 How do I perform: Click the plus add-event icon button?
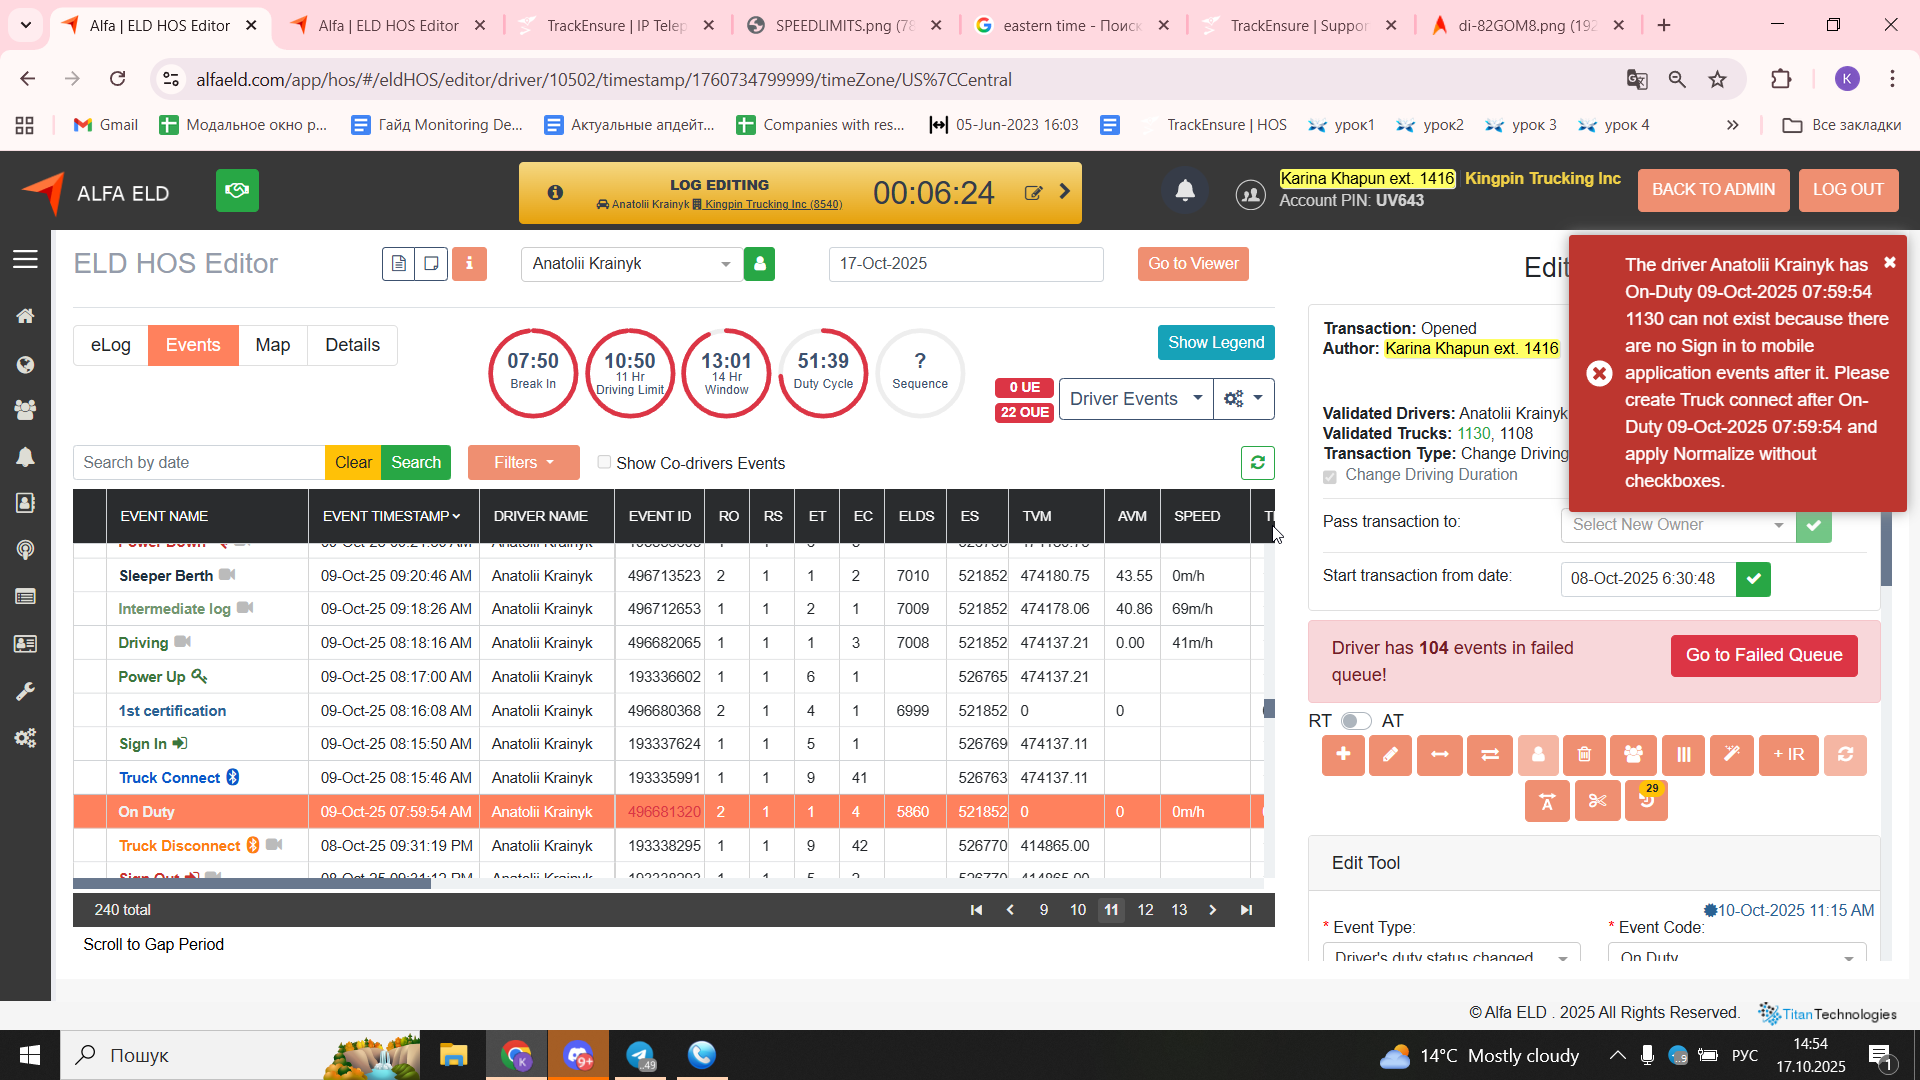[1343, 755]
